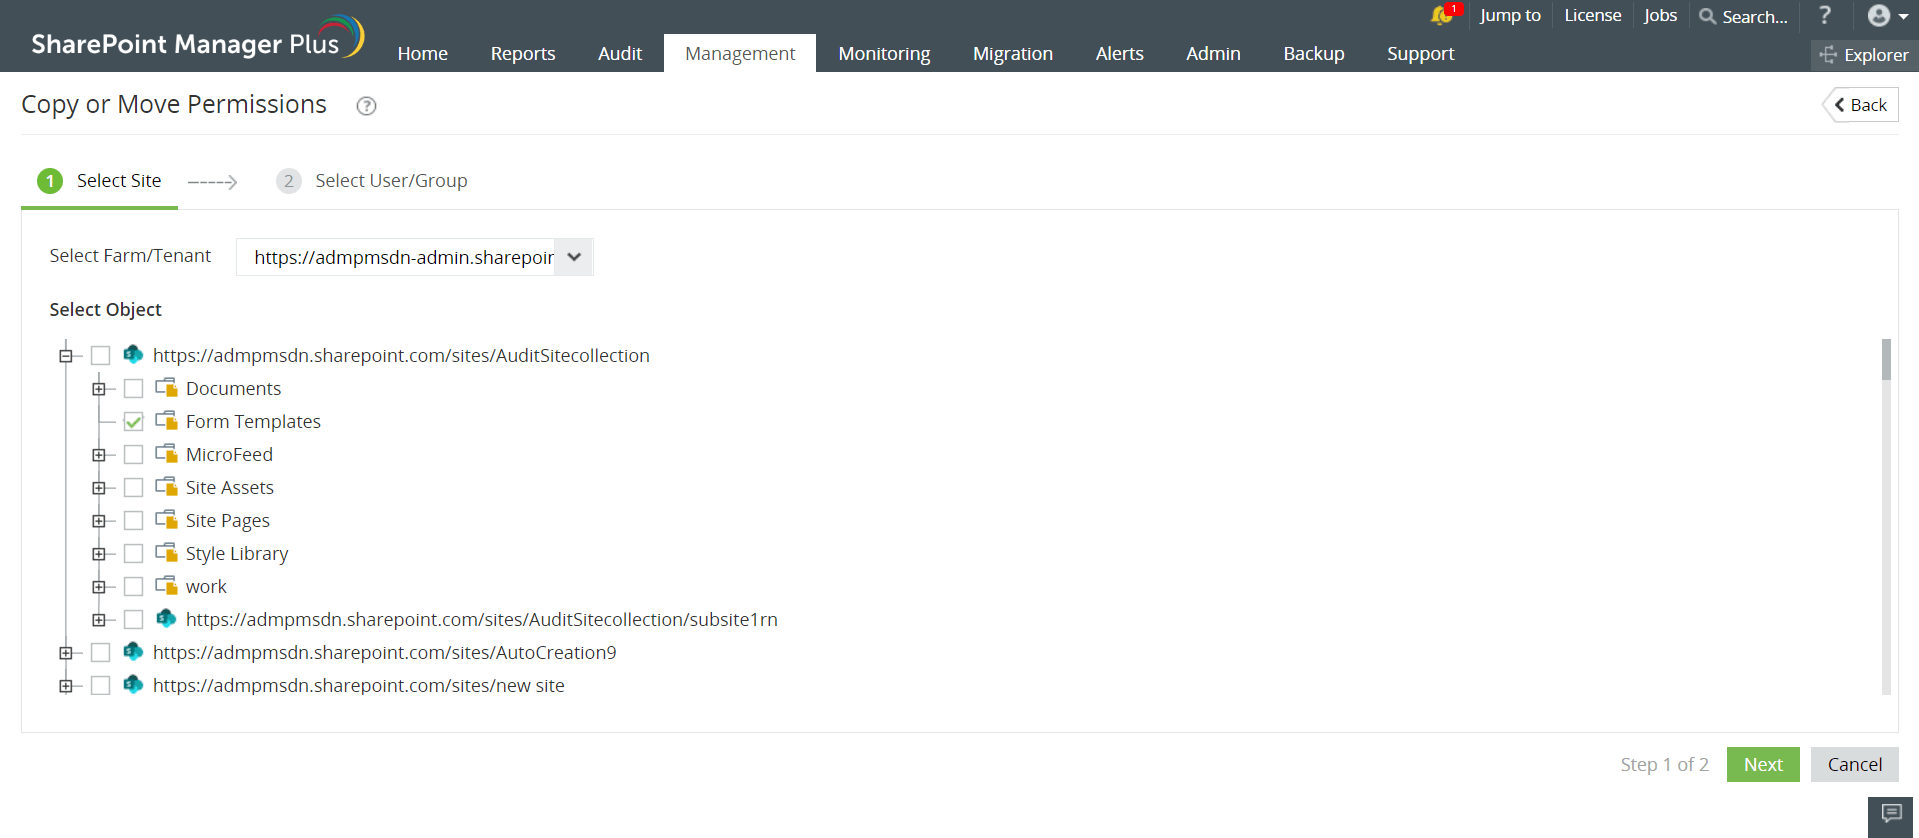Click the subsite1rn site icon
Image resolution: width=1919 pixels, height=838 pixels.
166,618
